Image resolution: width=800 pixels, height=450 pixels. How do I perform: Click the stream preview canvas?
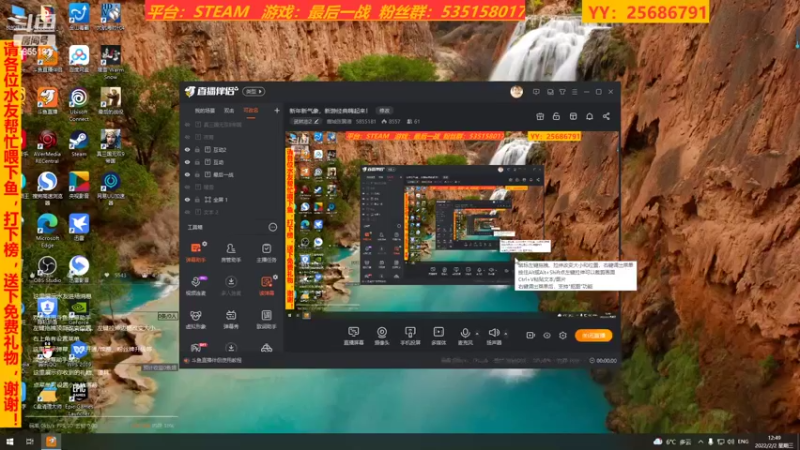click(x=452, y=224)
